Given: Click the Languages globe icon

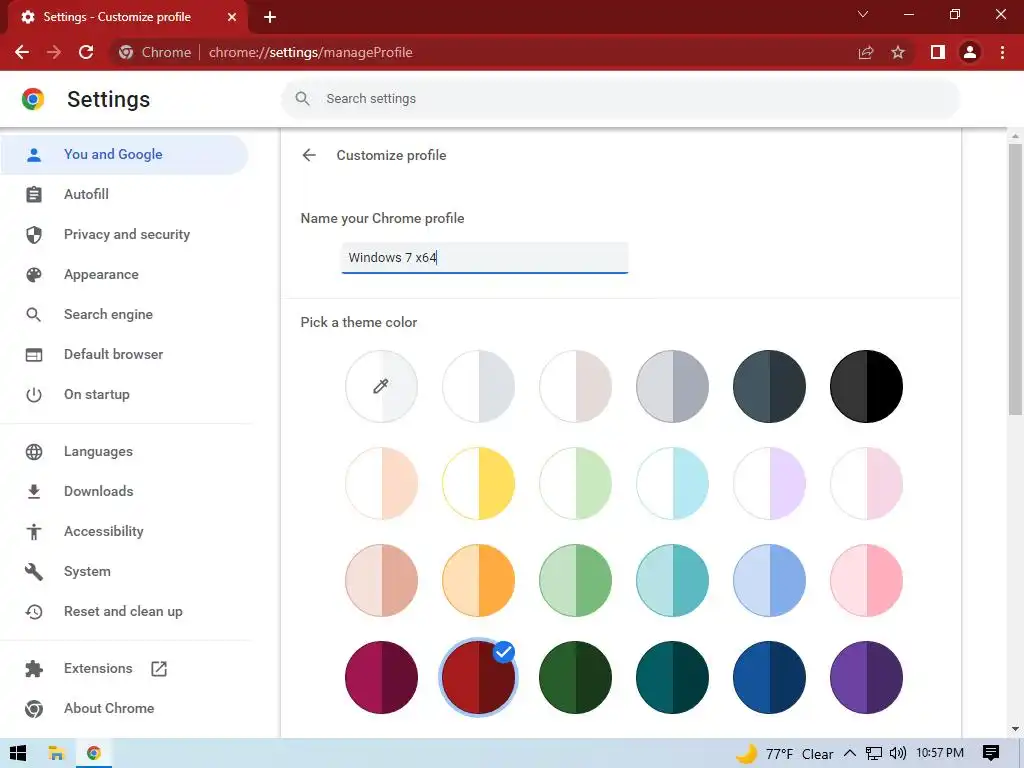Looking at the screenshot, I should pos(34,451).
